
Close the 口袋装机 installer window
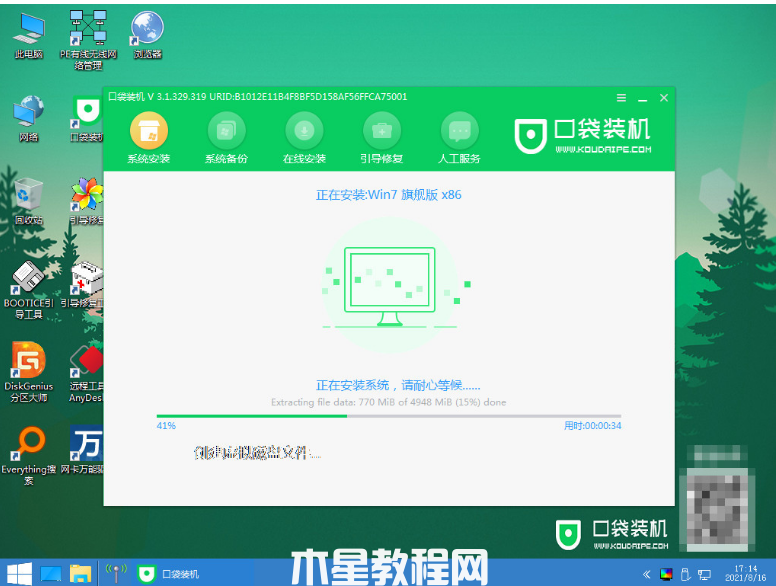click(664, 98)
